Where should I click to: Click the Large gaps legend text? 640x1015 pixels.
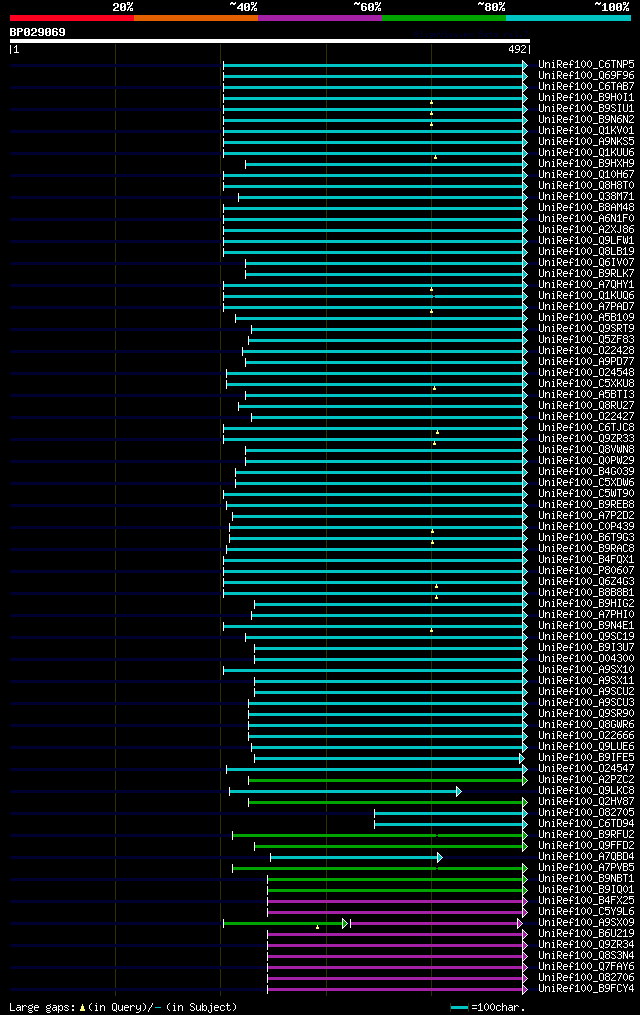pyautogui.click(x=123, y=1007)
